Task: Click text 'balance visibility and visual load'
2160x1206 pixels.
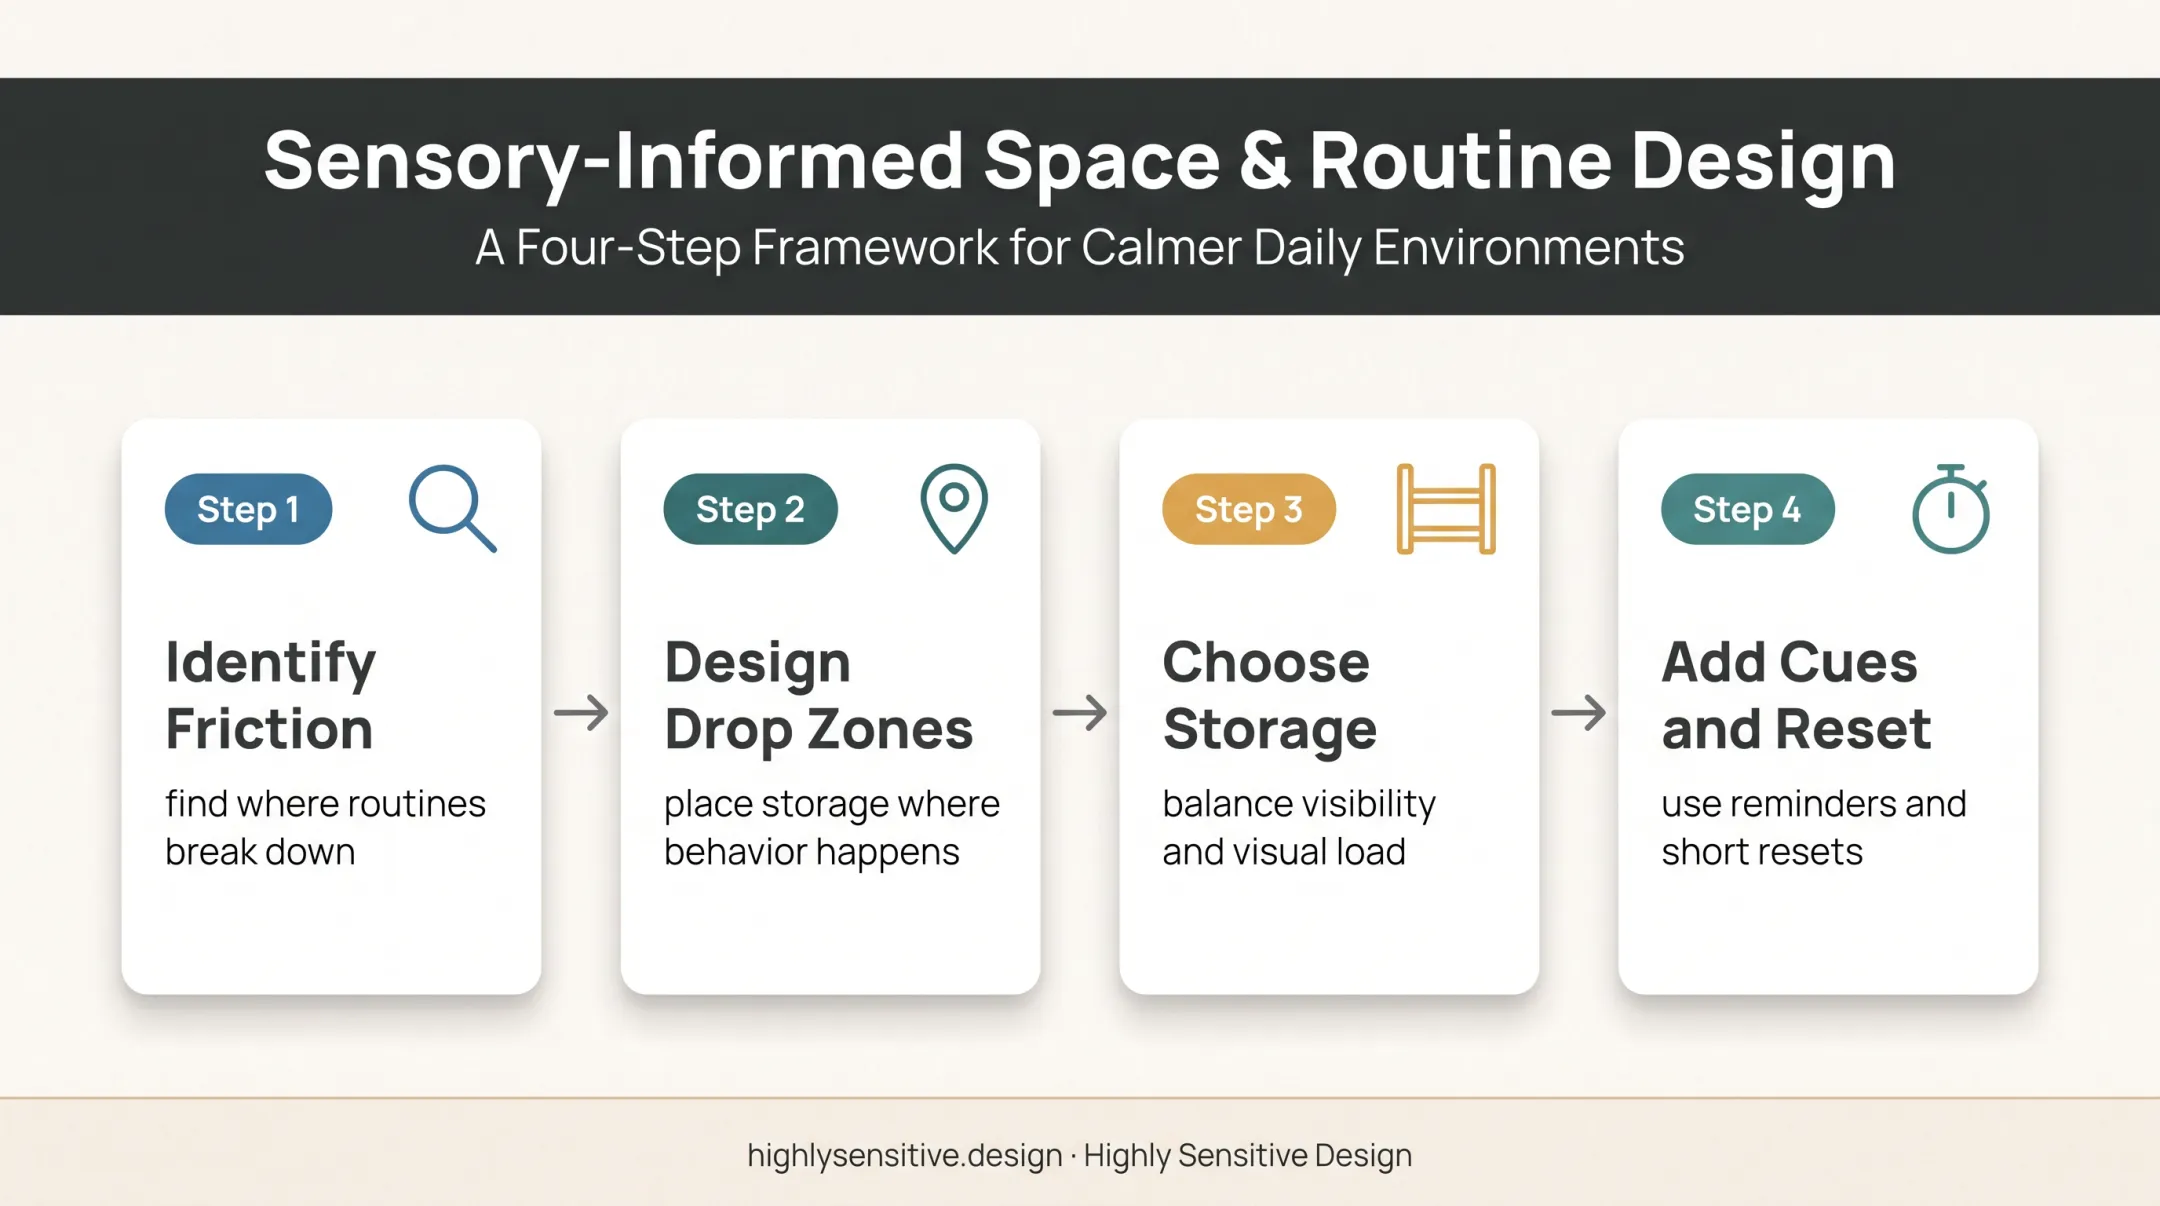Action: click(1299, 827)
